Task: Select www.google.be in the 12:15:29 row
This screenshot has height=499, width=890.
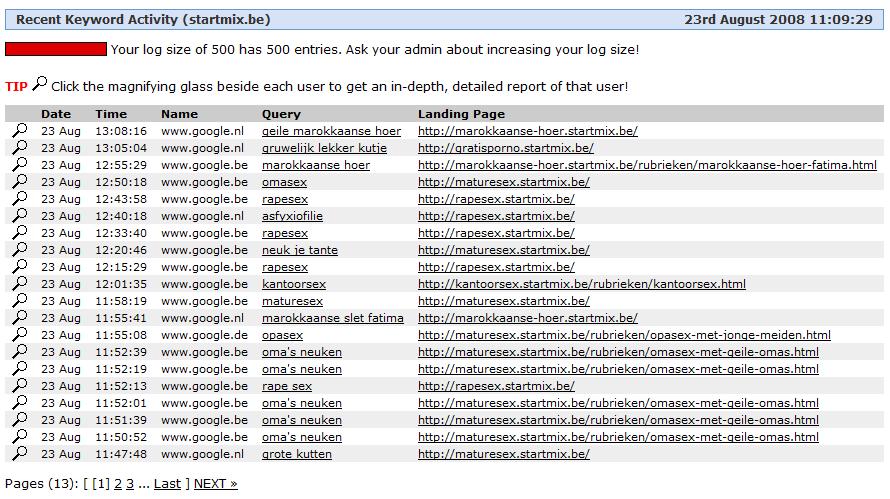Action: pos(204,267)
